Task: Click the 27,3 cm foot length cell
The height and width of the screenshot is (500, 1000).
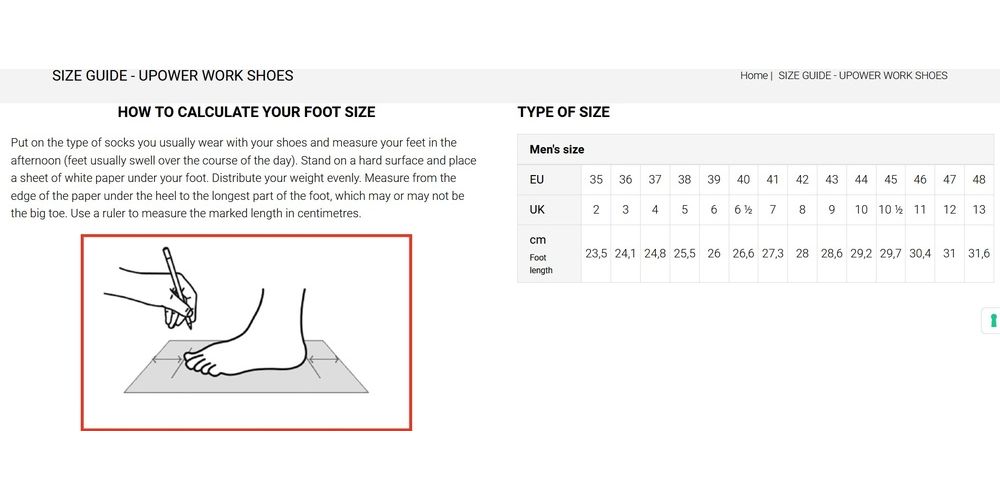Action: [x=773, y=254]
